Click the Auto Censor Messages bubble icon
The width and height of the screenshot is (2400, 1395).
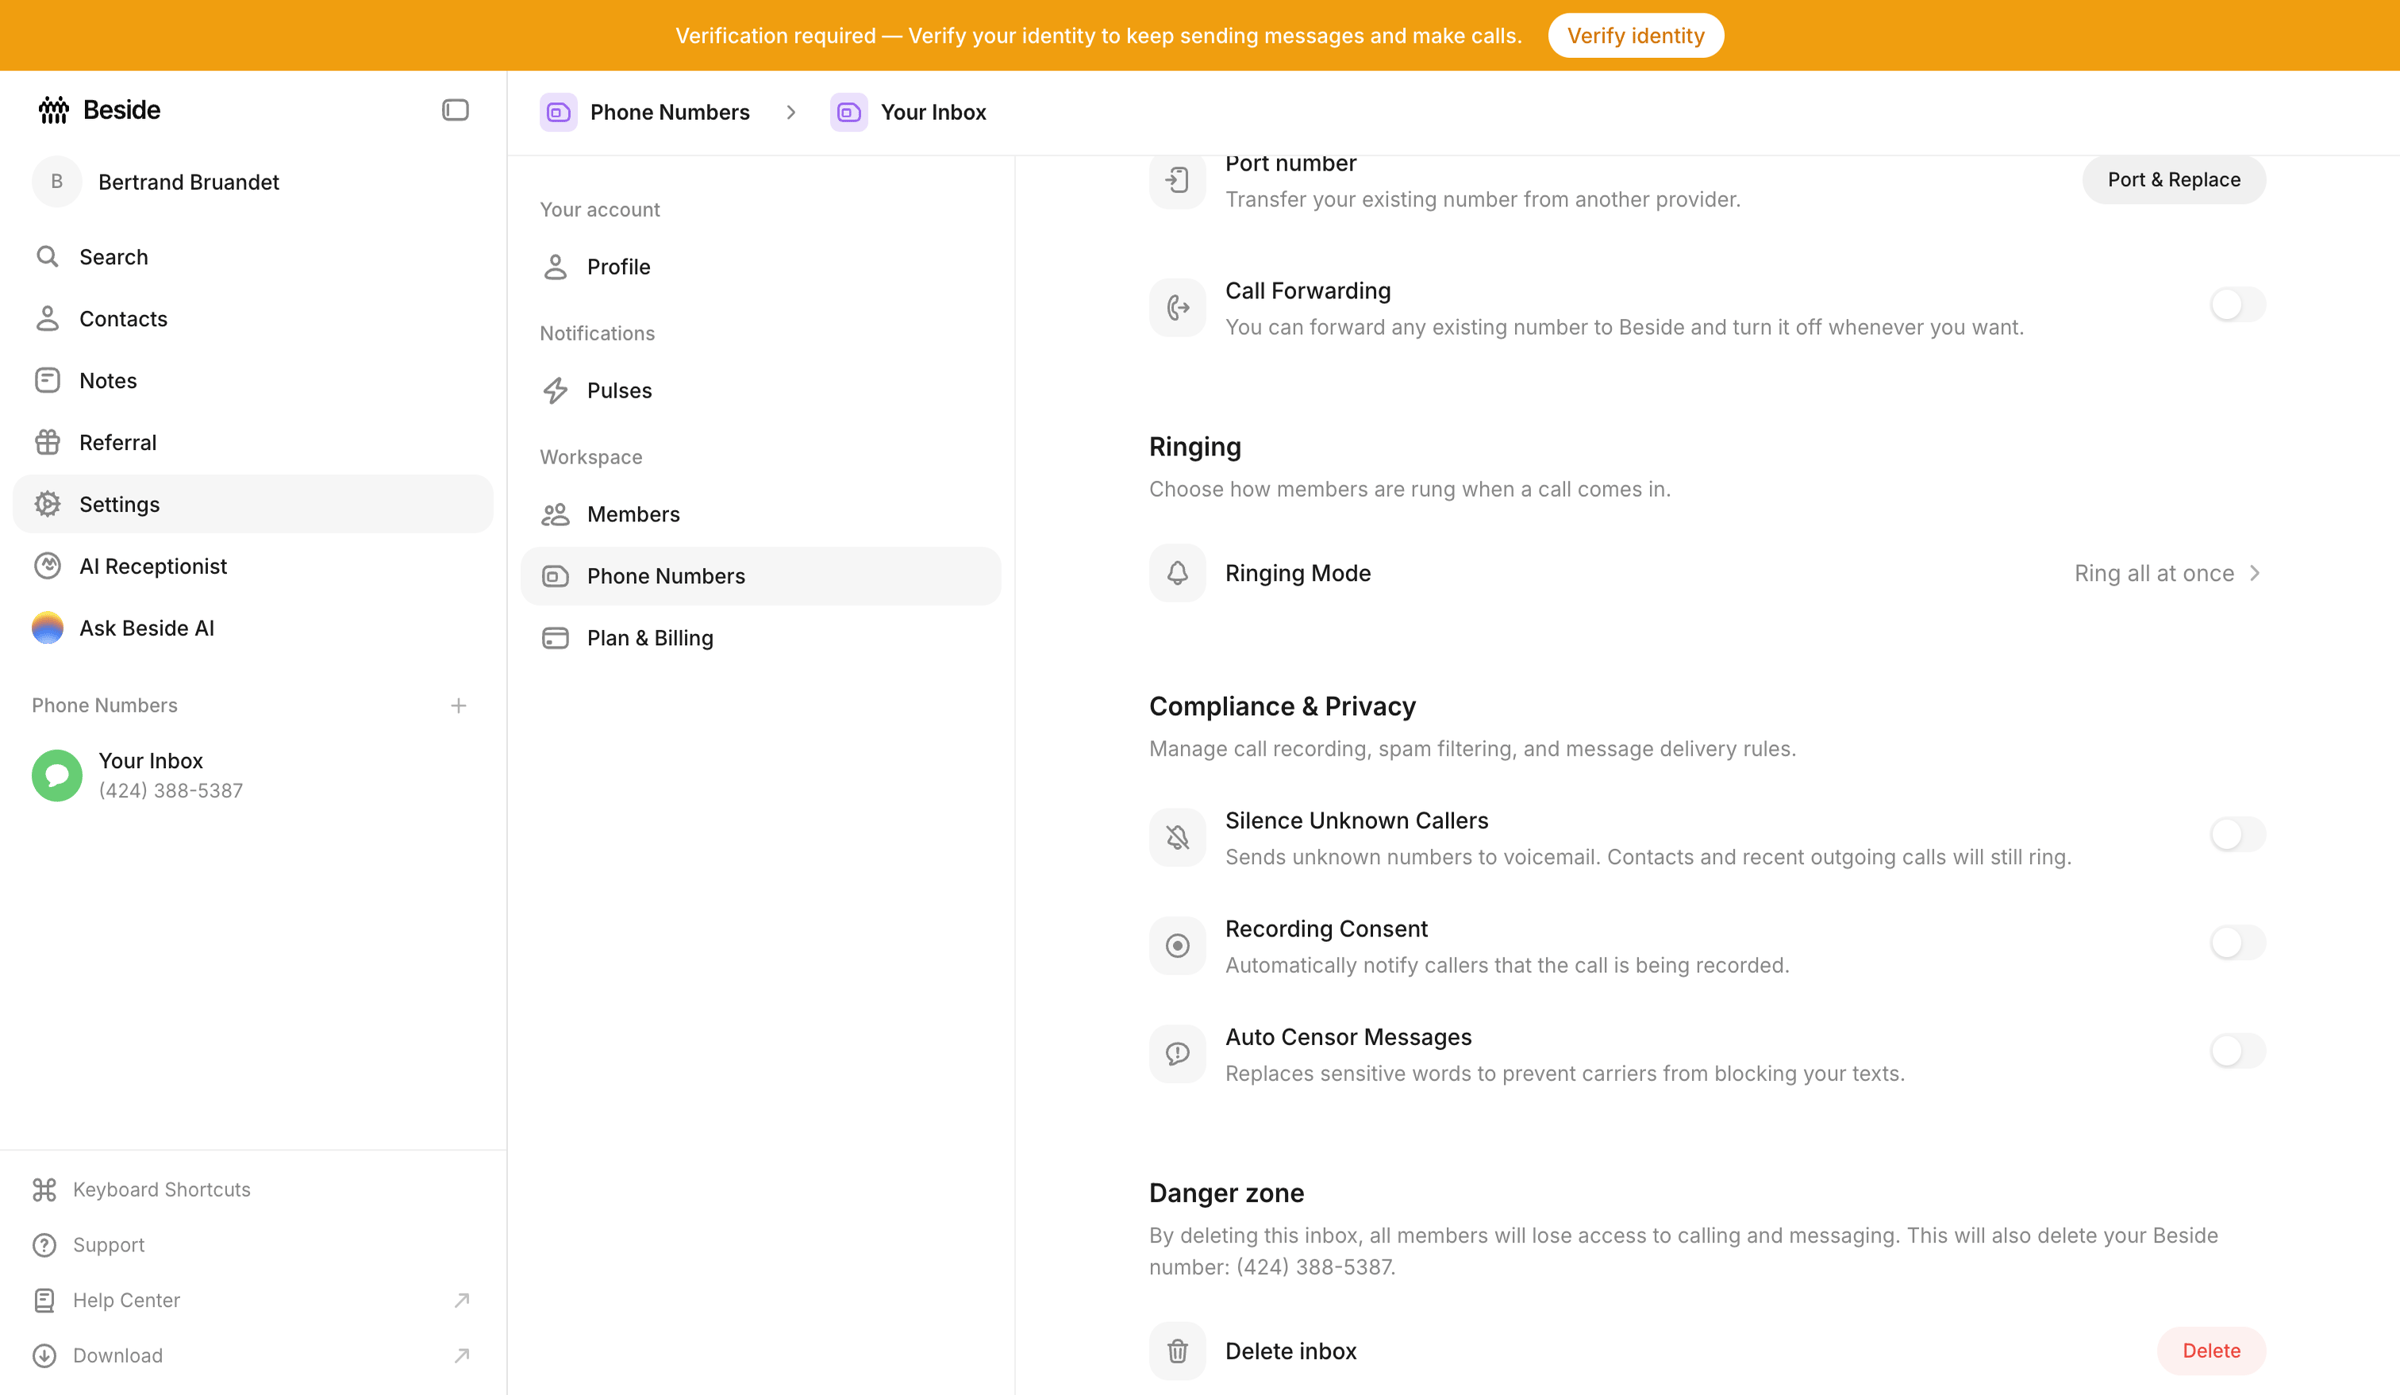click(x=1177, y=1054)
